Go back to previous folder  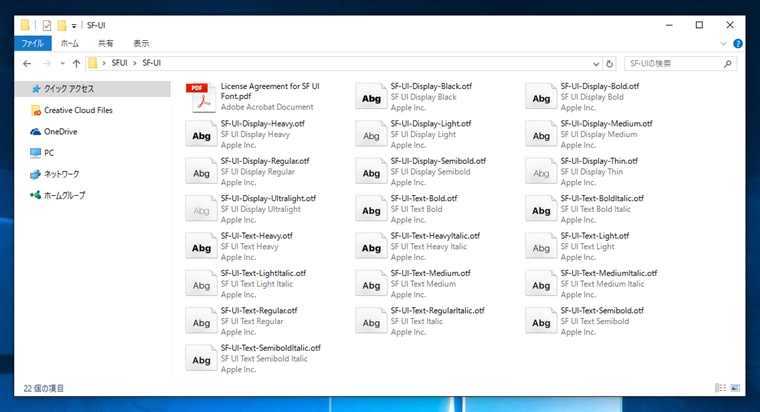[x=27, y=63]
